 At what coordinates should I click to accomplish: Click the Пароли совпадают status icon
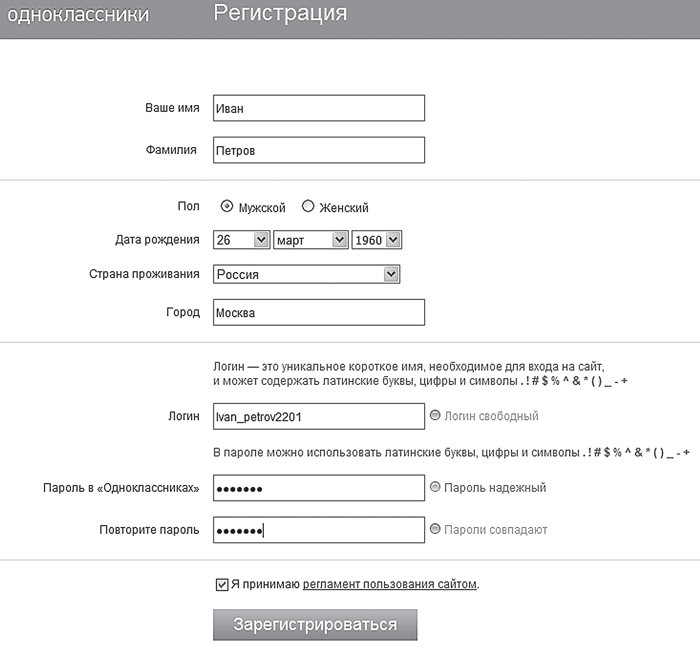point(435,529)
